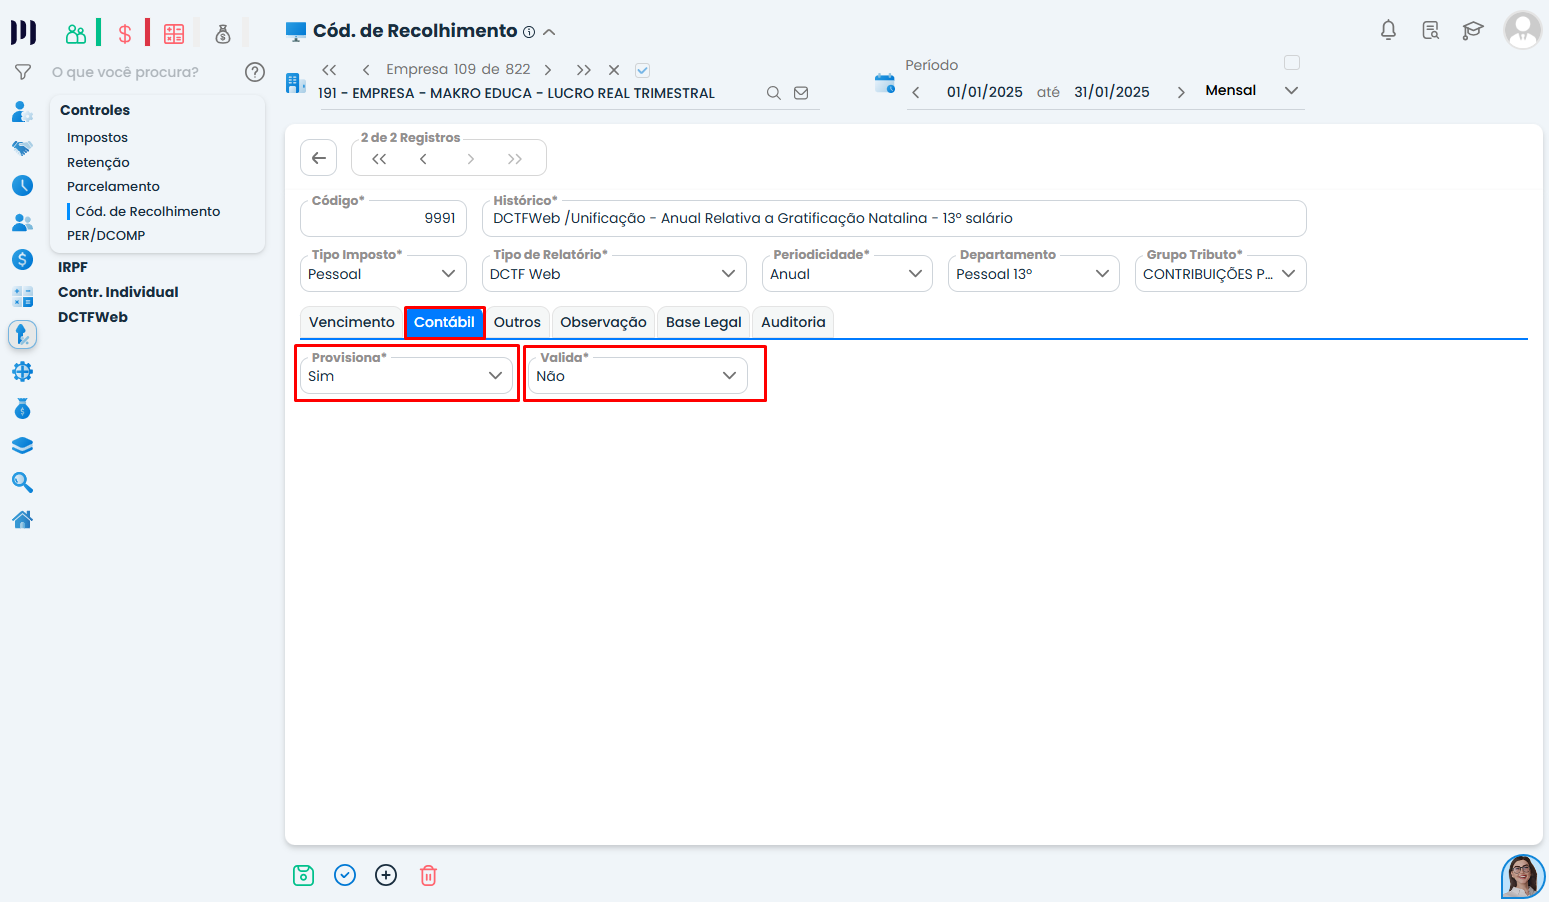Click the notification bell icon

[x=1388, y=30]
